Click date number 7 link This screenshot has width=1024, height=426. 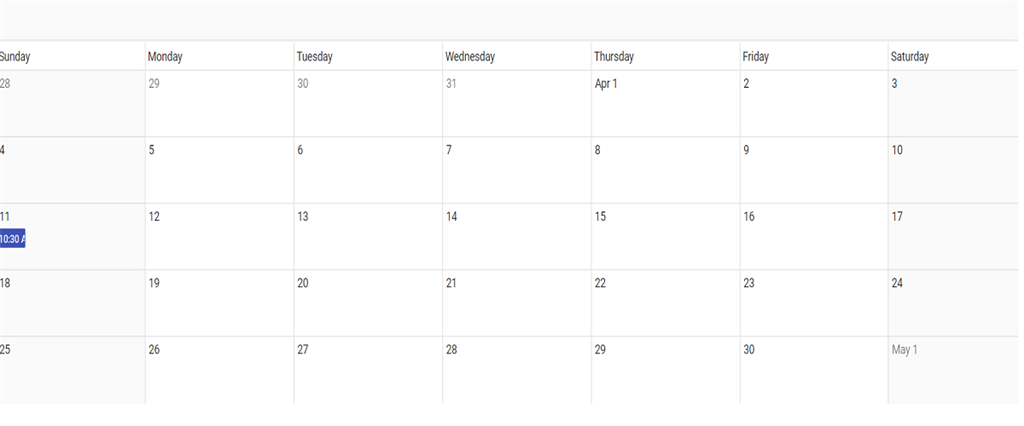coord(449,150)
